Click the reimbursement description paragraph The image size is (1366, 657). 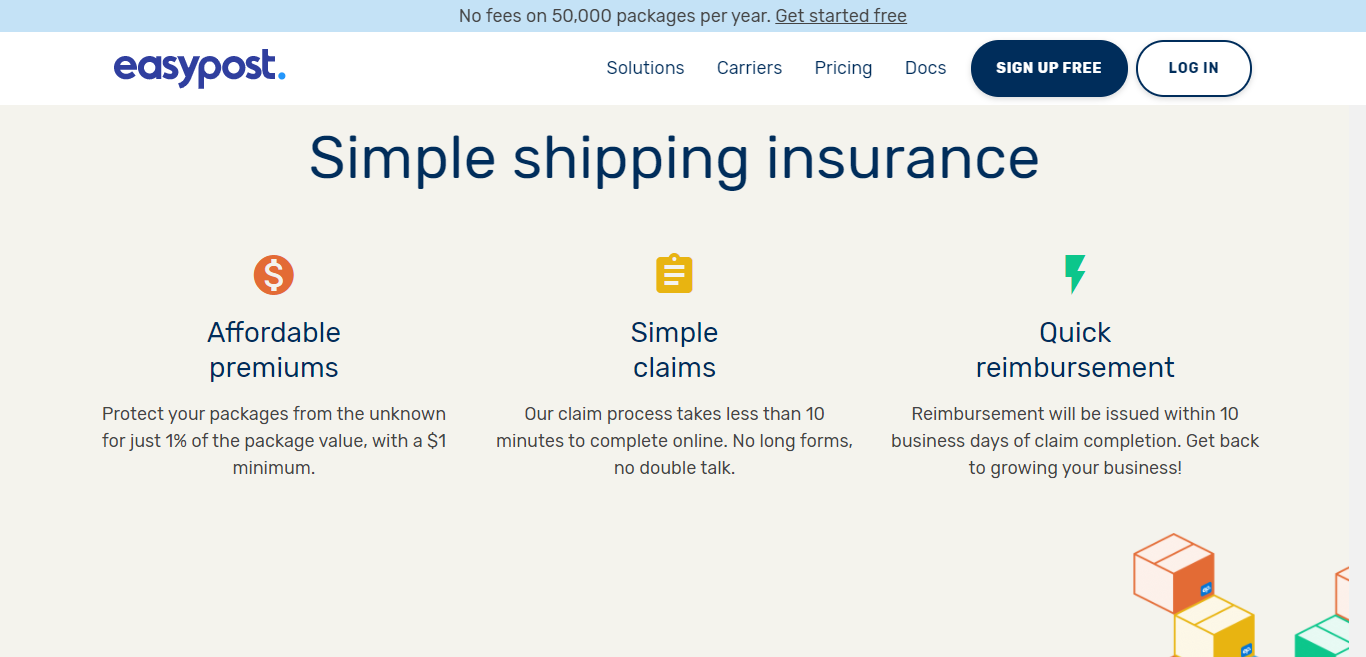pyautogui.click(x=1075, y=441)
